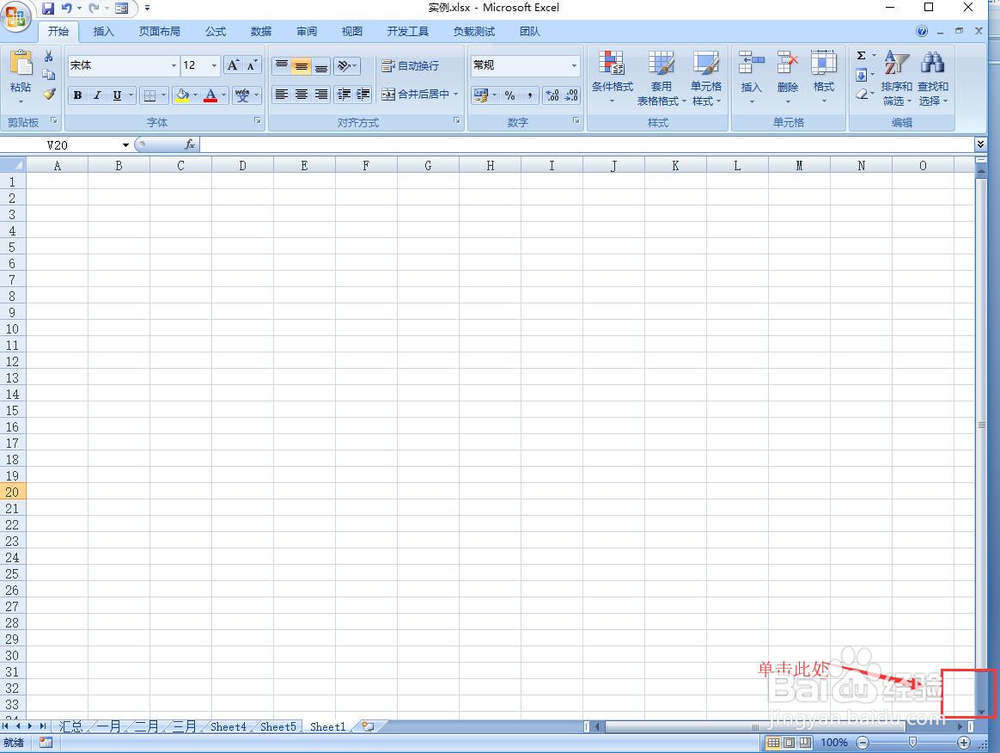
Task: Decrease indent of cell contents
Action: click(x=344, y=94)
